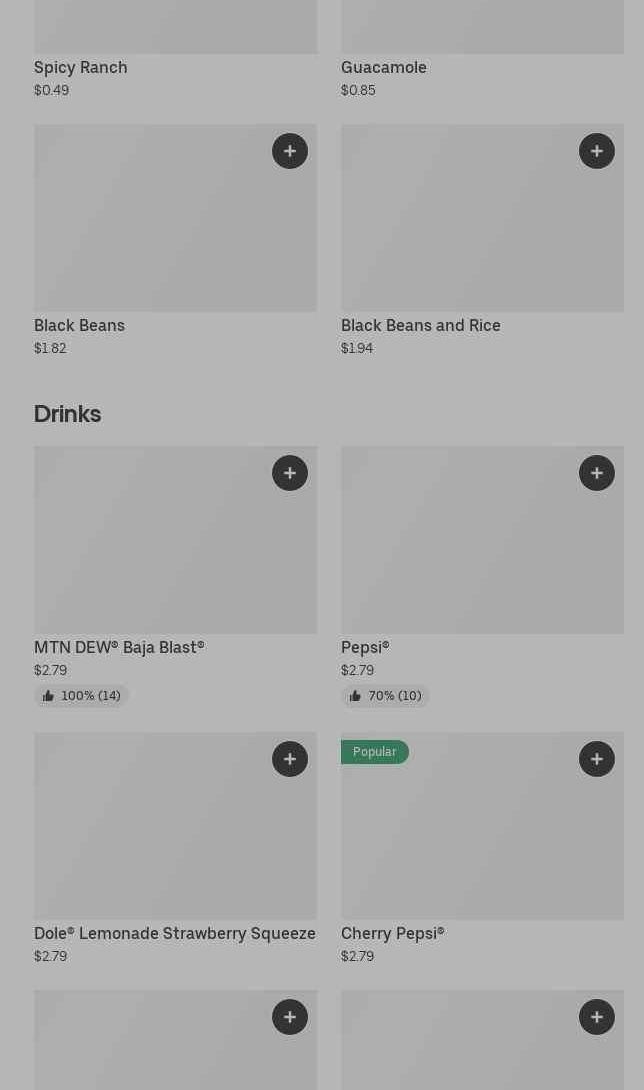Viewport: 644px width, 1090px height.
Task: Add Black Beans and Rice to cart
Action: click(x=597, y=151)
